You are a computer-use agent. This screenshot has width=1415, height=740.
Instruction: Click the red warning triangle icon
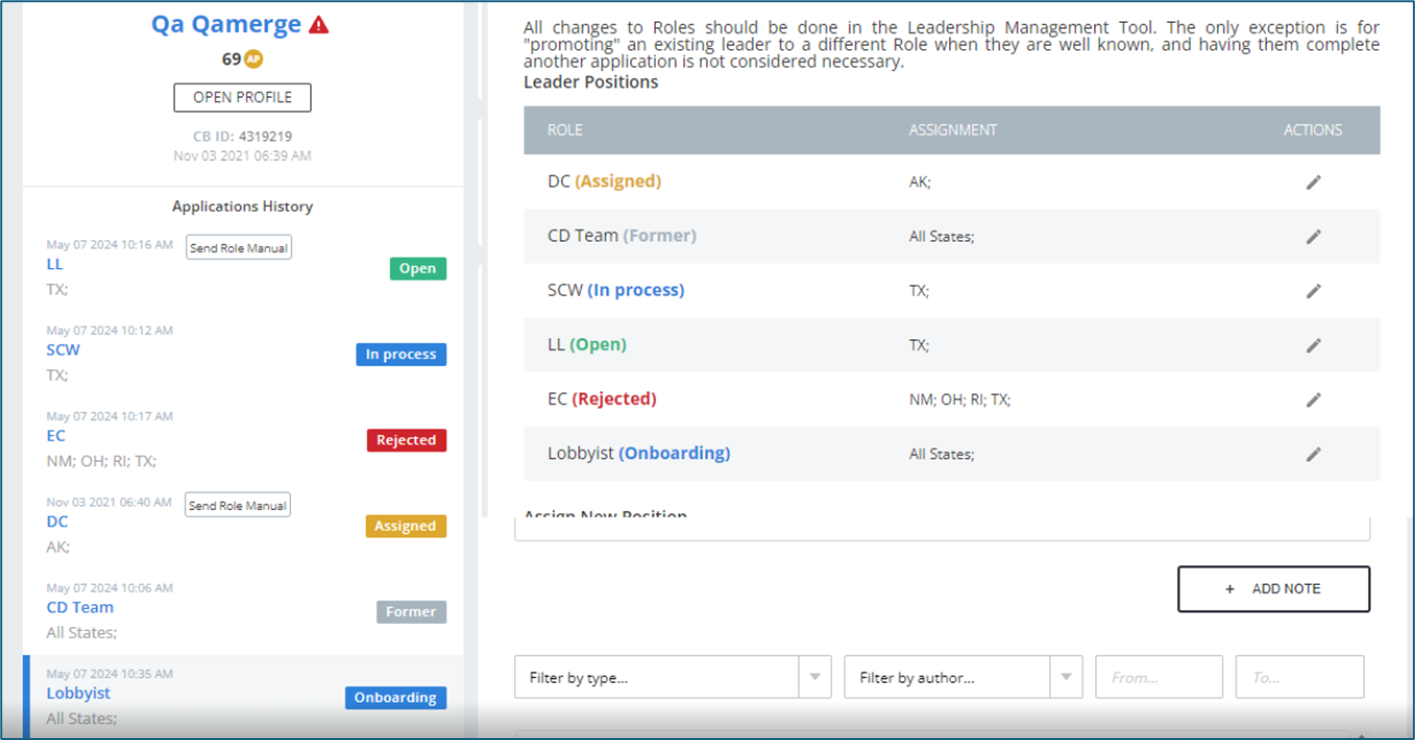tap(319, 25)
